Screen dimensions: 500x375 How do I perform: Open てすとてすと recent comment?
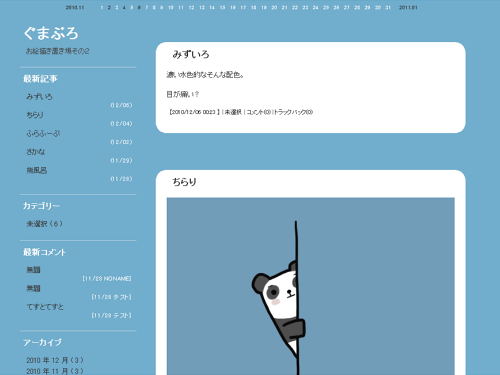click(x=45, y=307)
